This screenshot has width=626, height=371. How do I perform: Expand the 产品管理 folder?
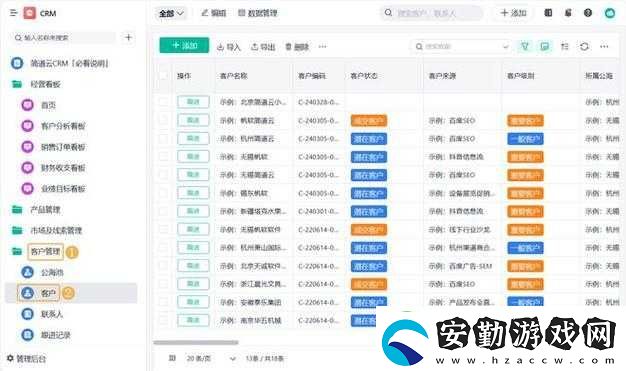tap(36, 209)
